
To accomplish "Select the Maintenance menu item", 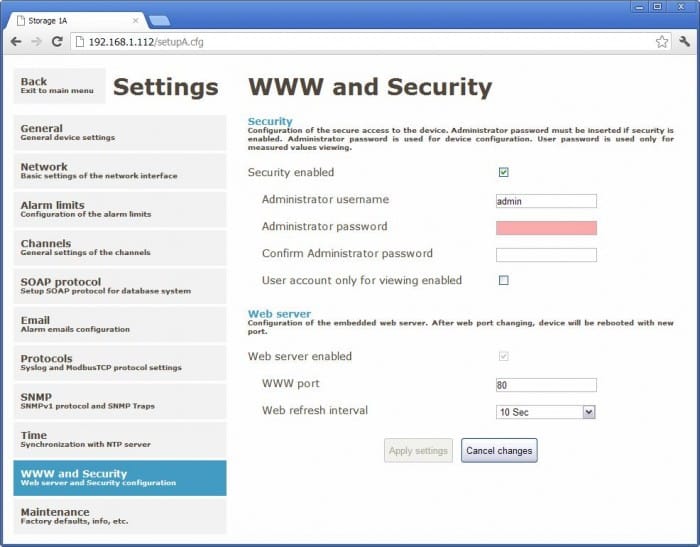I will click(119, 516).
